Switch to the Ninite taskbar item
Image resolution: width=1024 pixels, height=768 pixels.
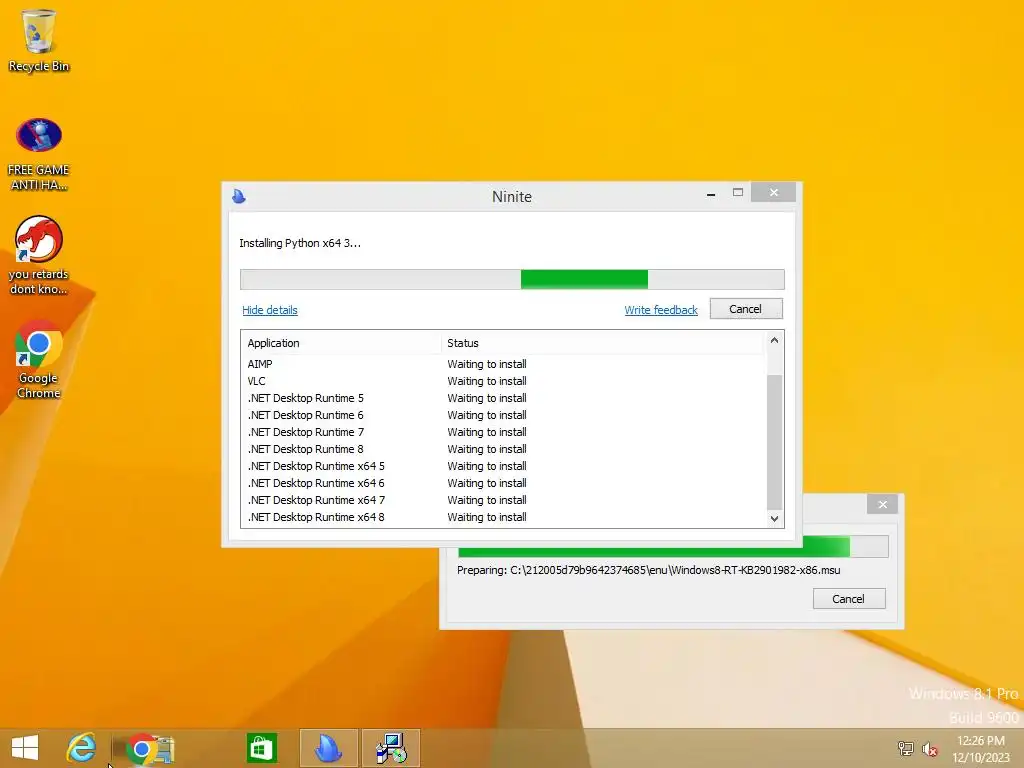pyautogui.click(x=328, y=748)
